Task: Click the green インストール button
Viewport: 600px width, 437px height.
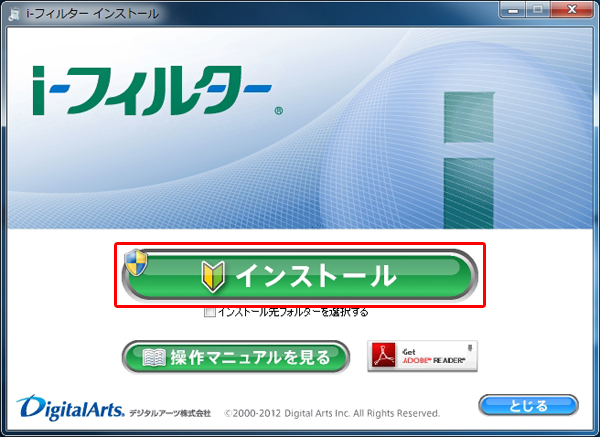Action: pos(300,275)
